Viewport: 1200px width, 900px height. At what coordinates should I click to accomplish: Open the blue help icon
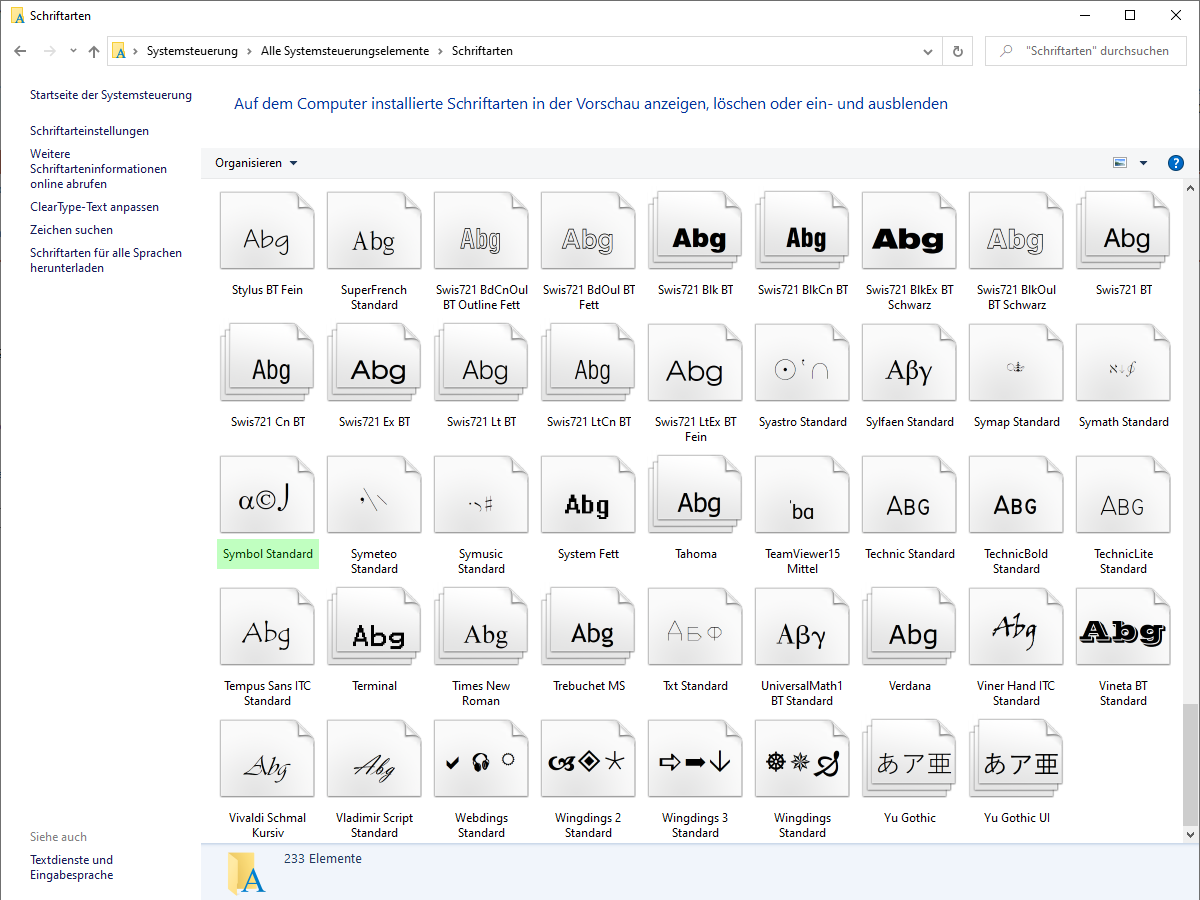point(1176,162)
